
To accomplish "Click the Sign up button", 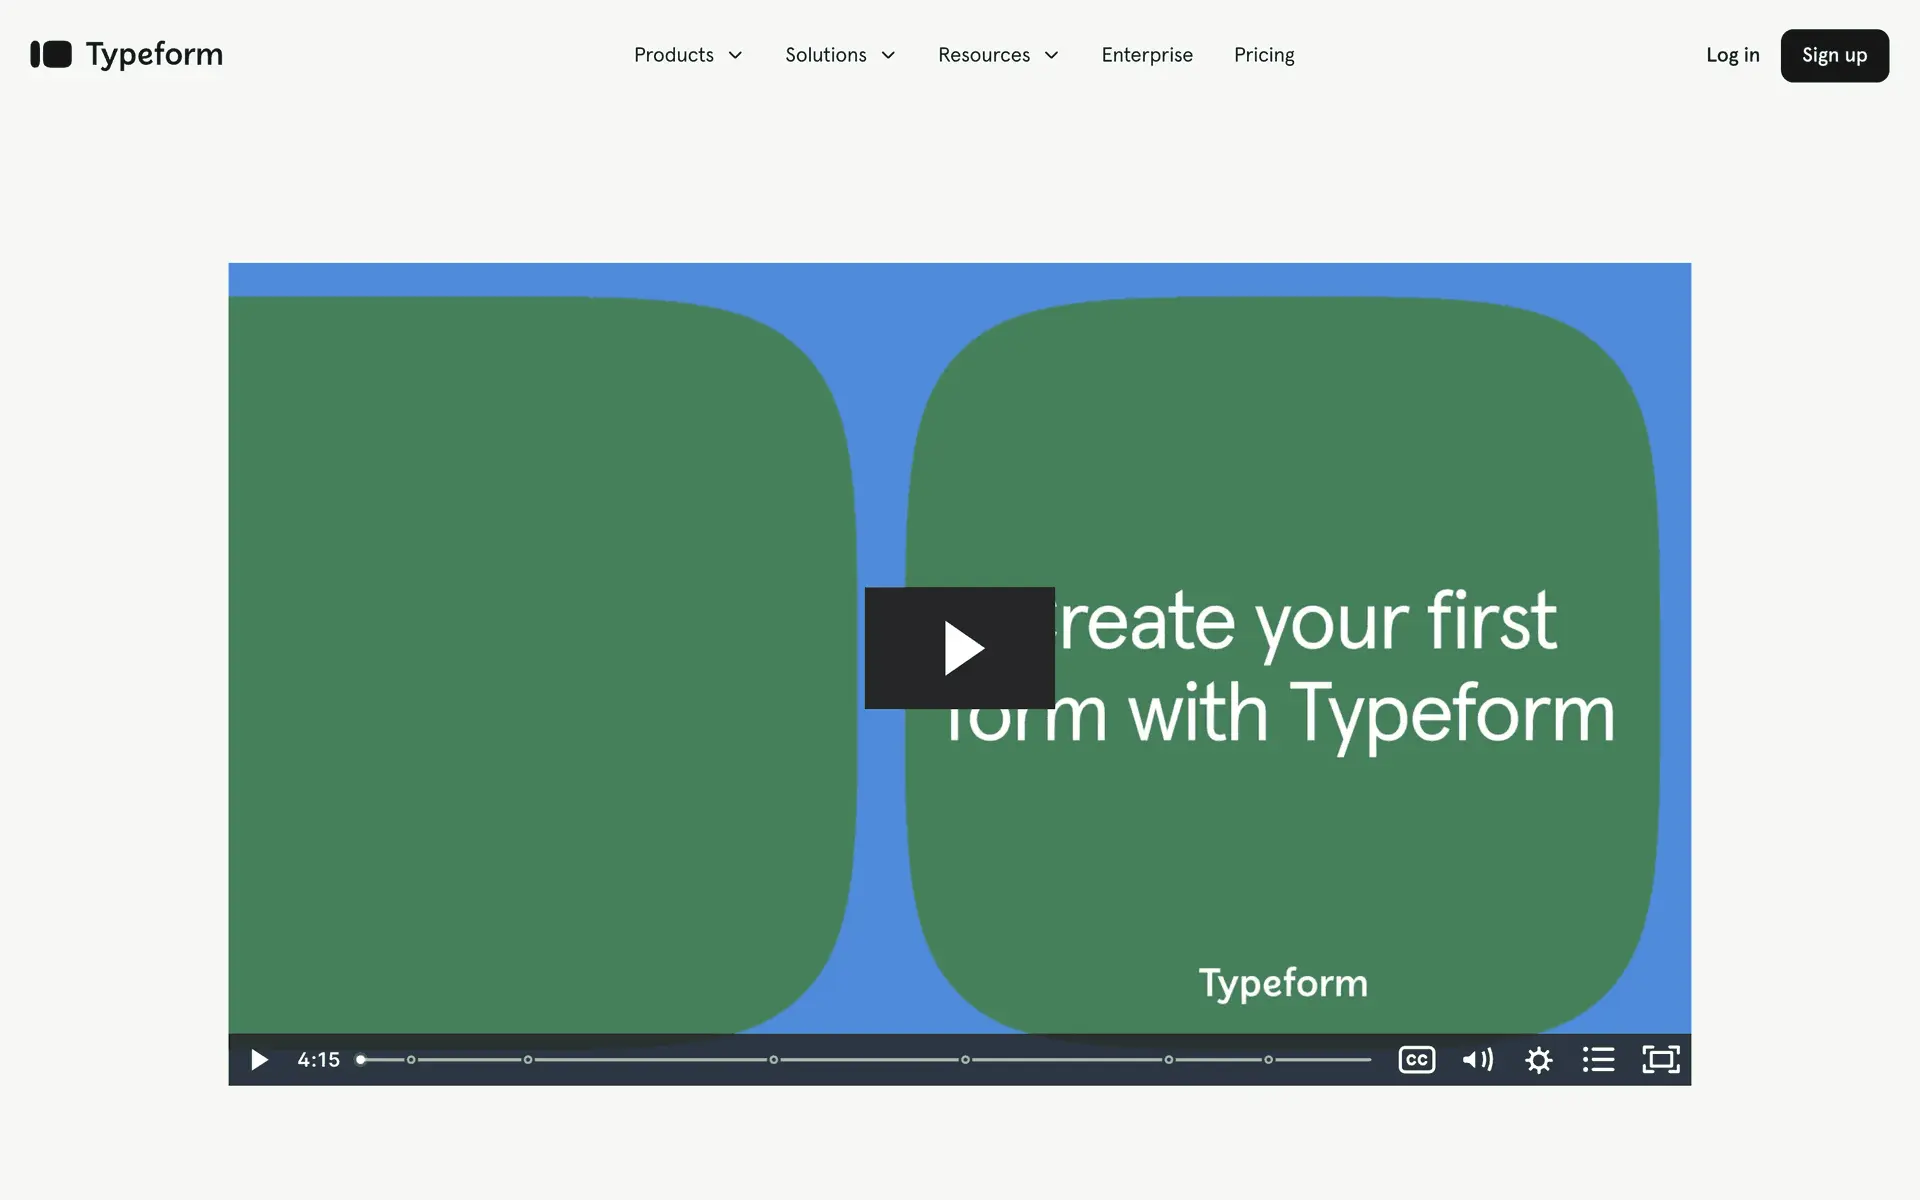I will tap(1834, 55).
